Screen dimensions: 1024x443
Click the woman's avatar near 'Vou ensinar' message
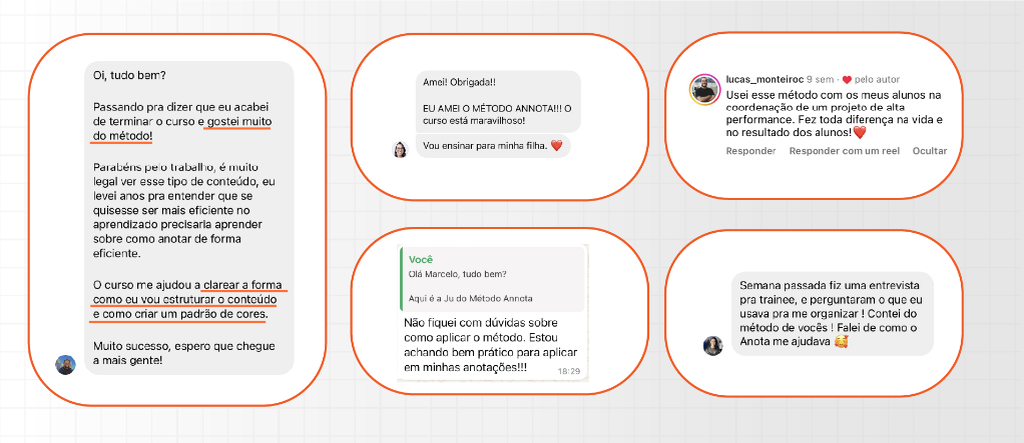pyautogui.click(x=400, y=150)
